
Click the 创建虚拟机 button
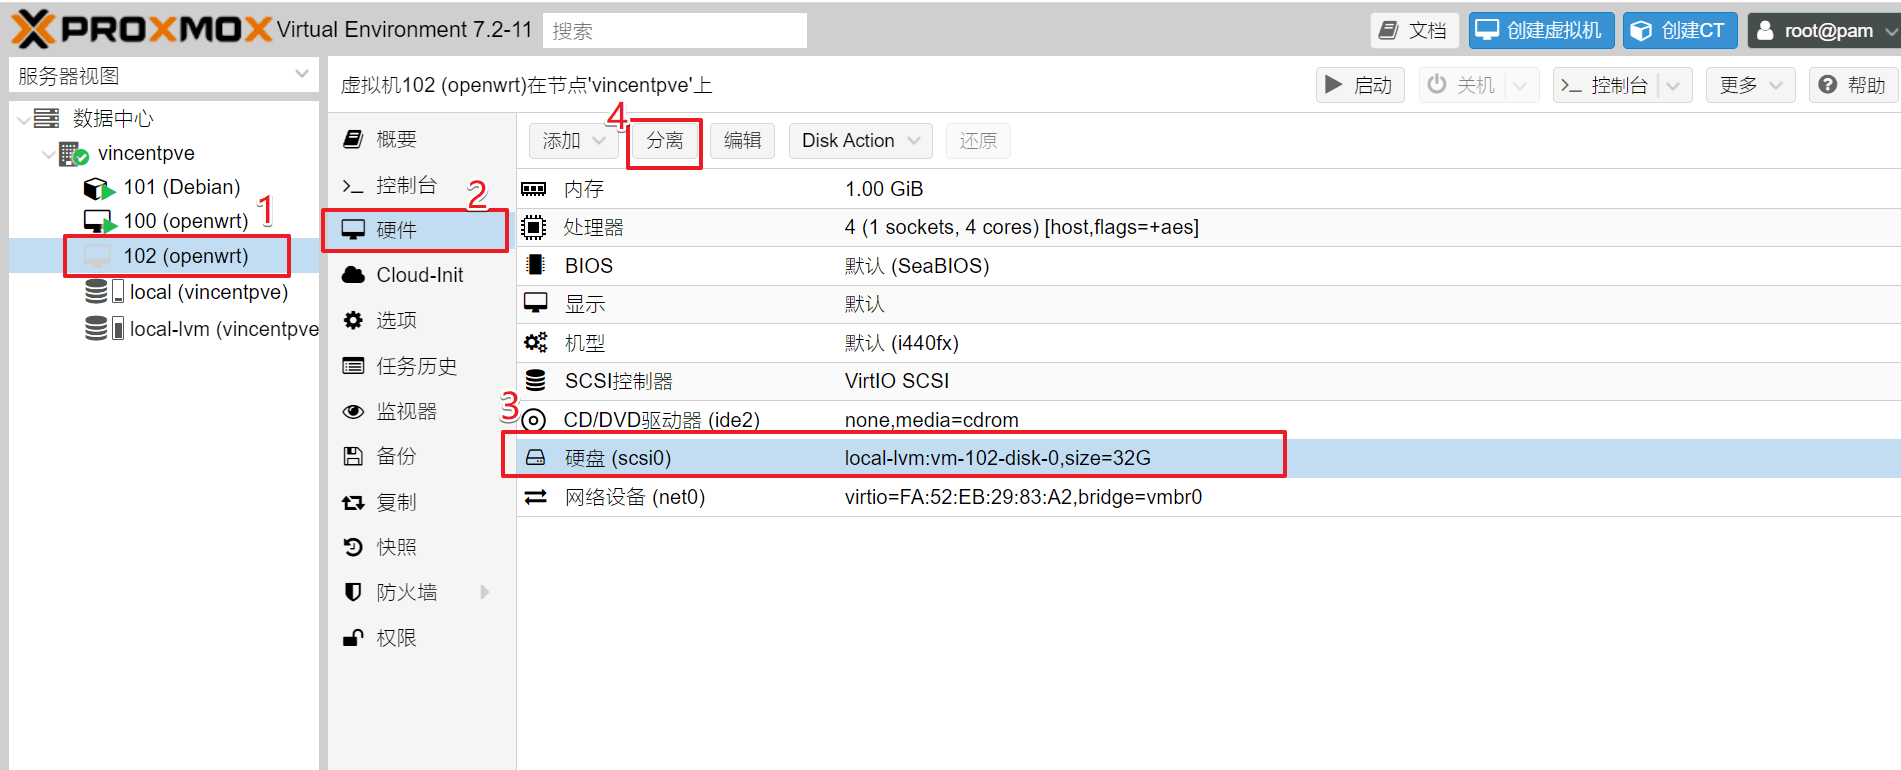coord(1541,30)
